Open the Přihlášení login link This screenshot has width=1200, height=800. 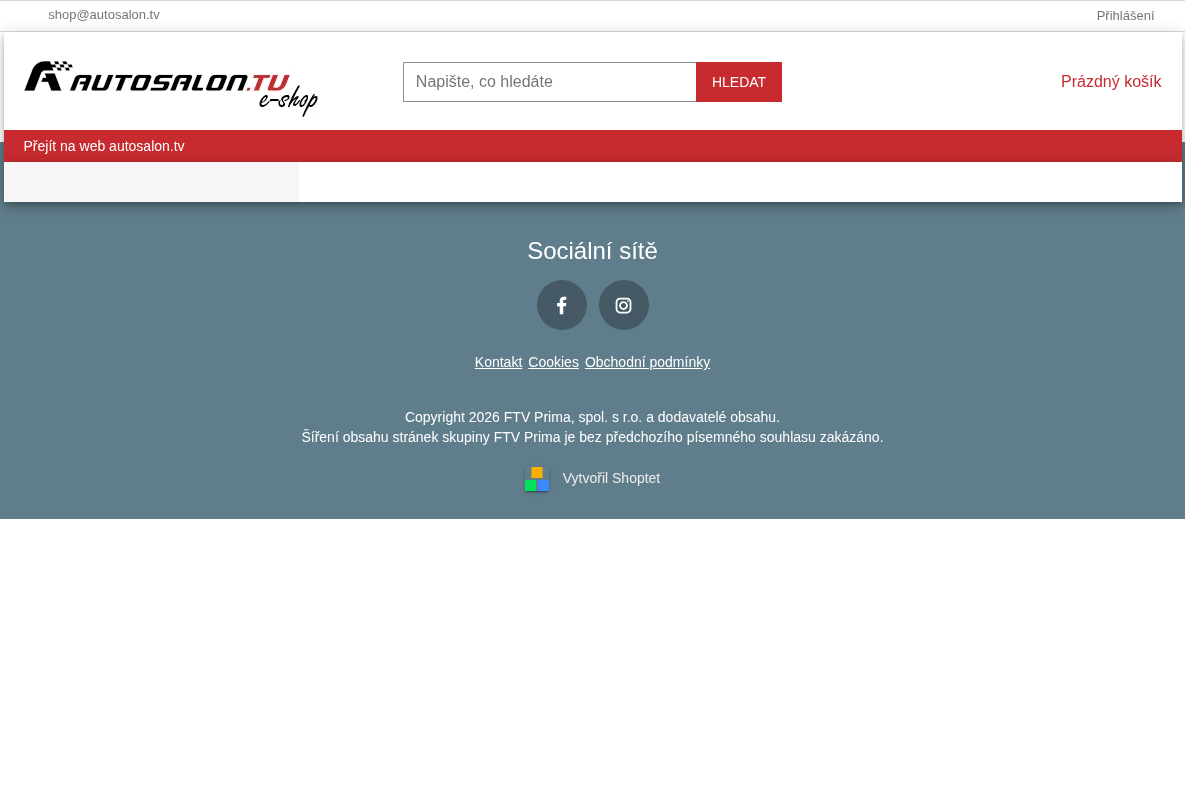(x=1125, y=15)
